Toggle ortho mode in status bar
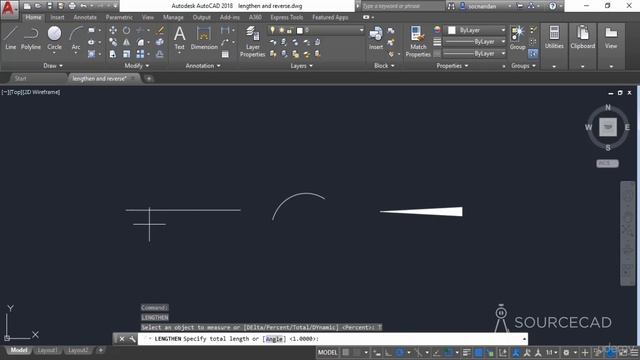The height and width of the screenshot is (360, 640). click(388, 352)
